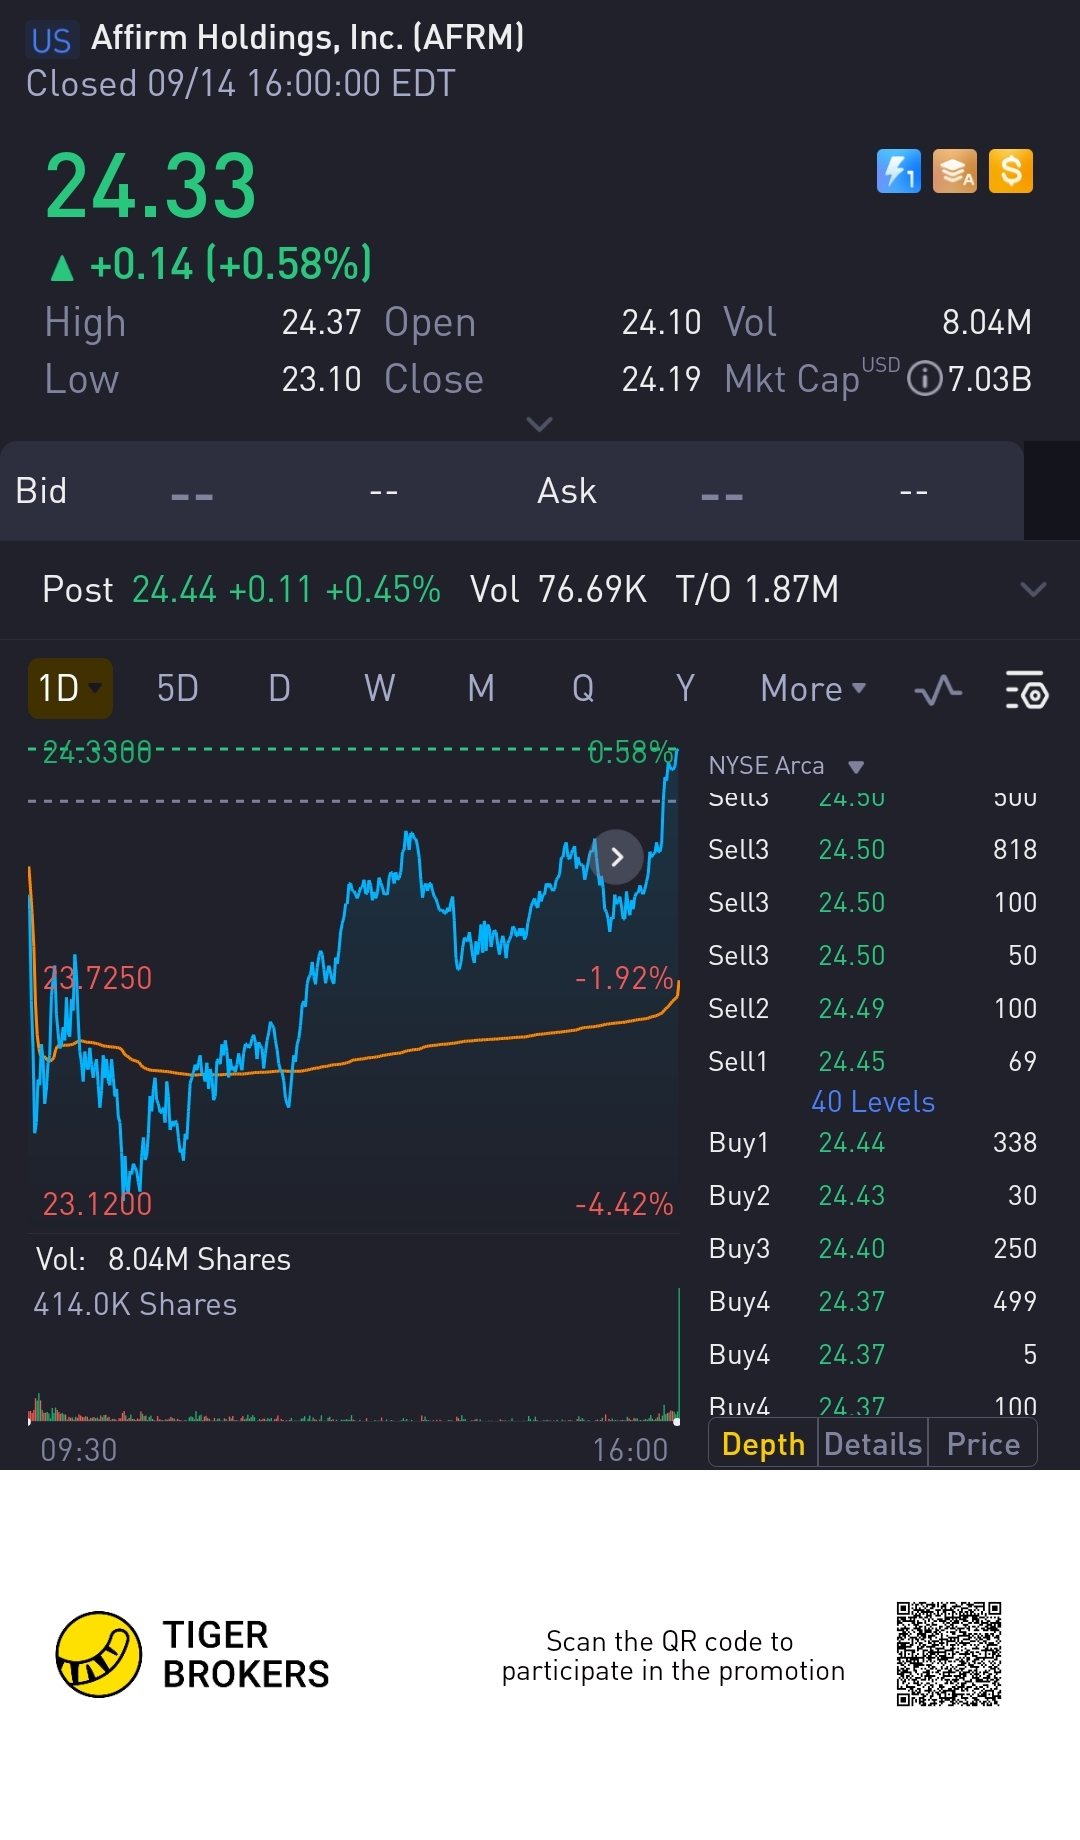Tap Buy4 row with 5 shares
Image resolution: width=1080 pixels, height=1840 pixels.
(x=872, y=1354)
